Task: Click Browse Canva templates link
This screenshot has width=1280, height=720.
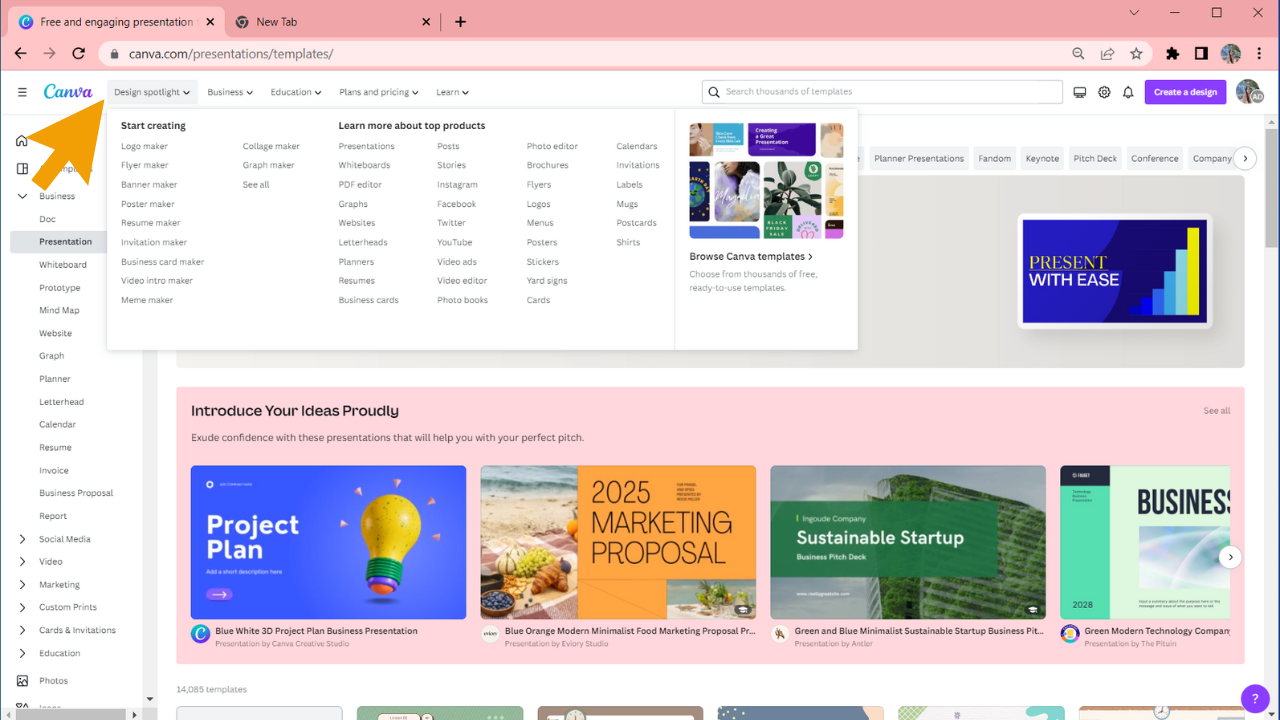Action: point(751,257)
